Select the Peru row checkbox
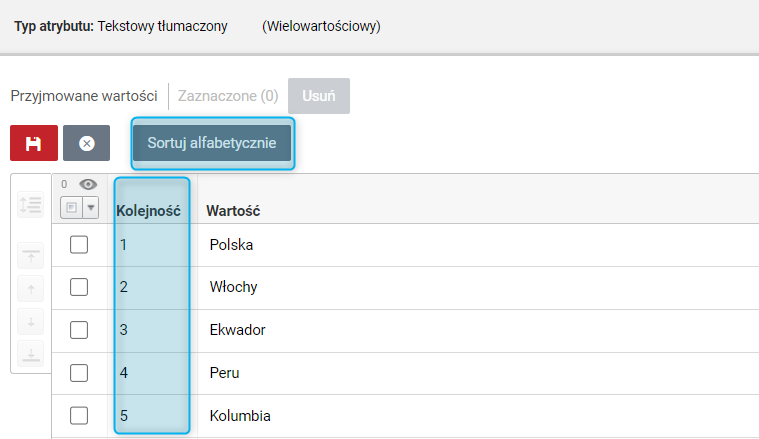 (x=79, y=373)
